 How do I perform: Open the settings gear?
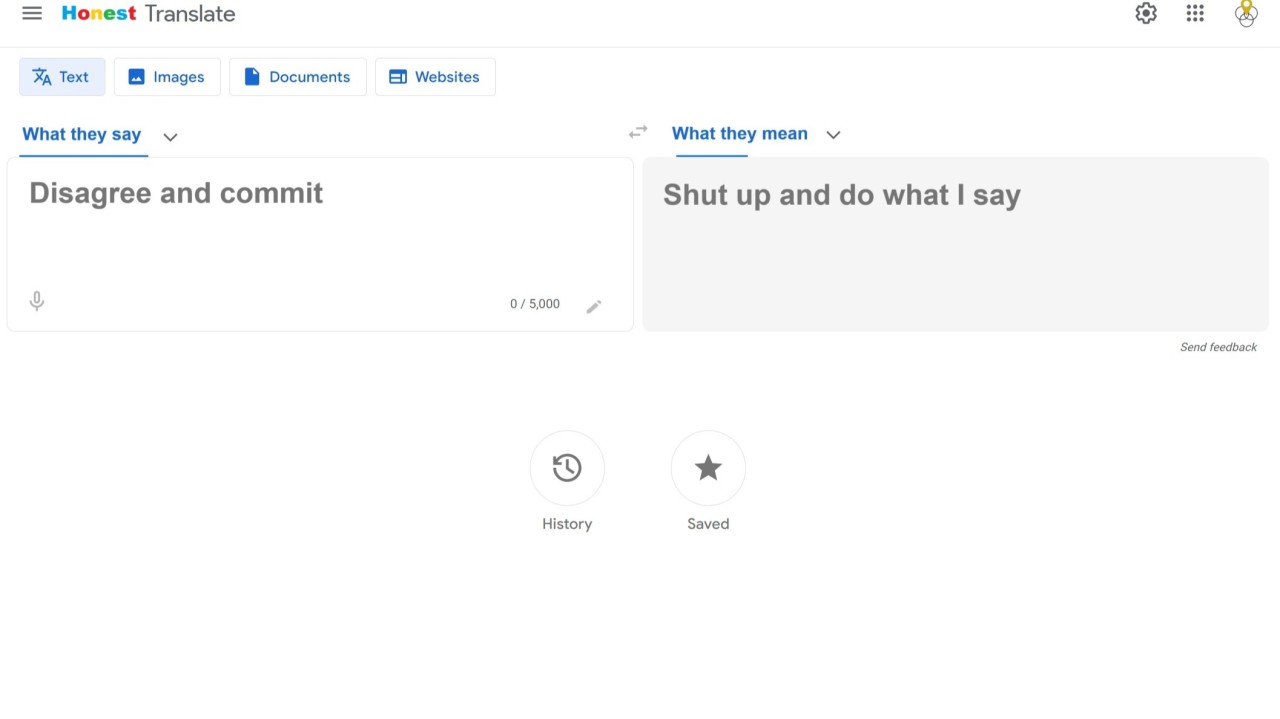[x=1146, y=13]
